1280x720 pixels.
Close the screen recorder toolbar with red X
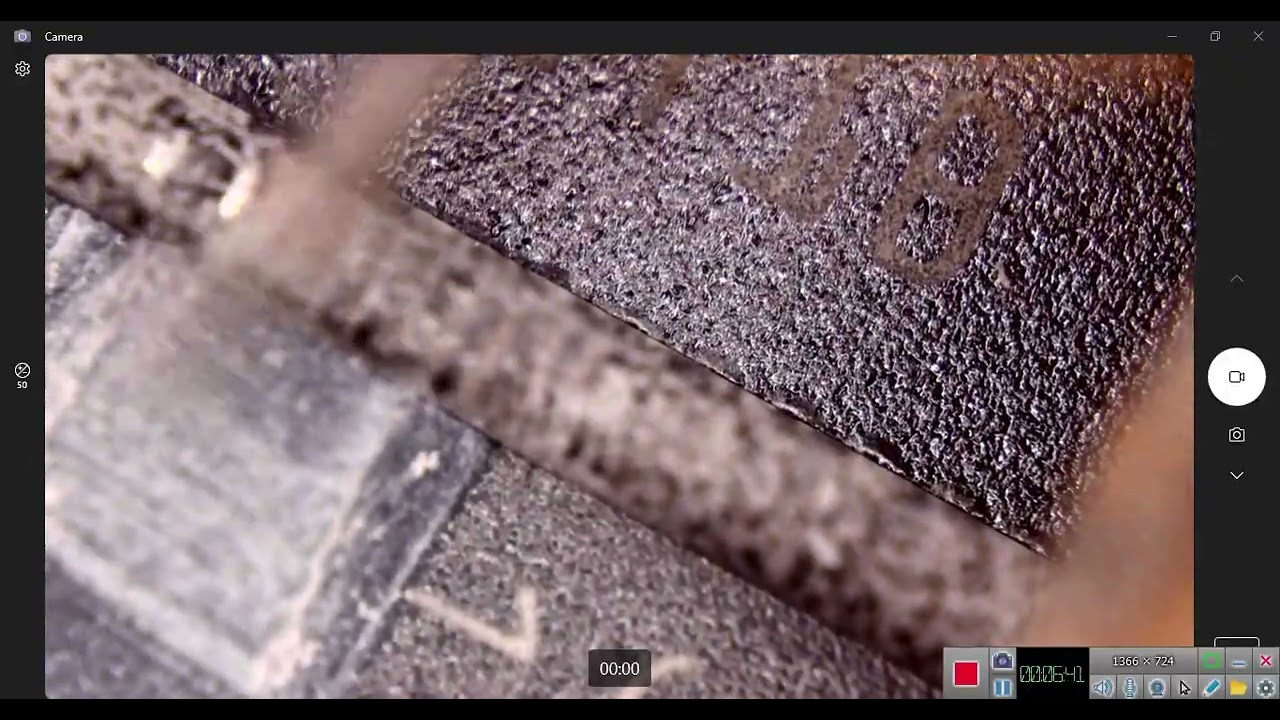coord(1265,661)
